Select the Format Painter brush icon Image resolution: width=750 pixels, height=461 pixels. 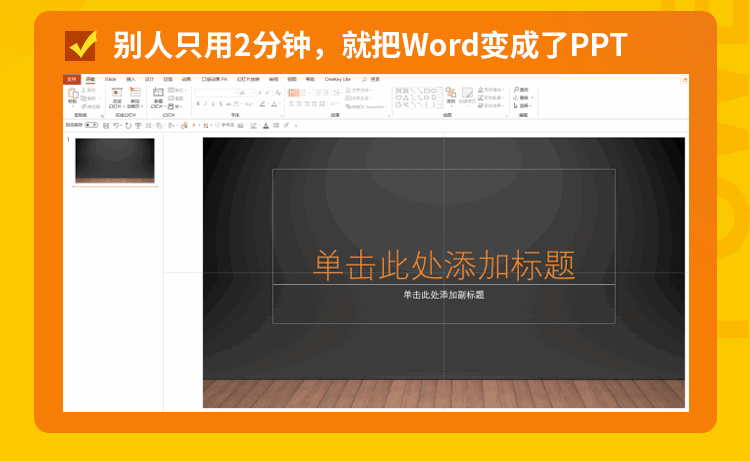pos(84,107)
